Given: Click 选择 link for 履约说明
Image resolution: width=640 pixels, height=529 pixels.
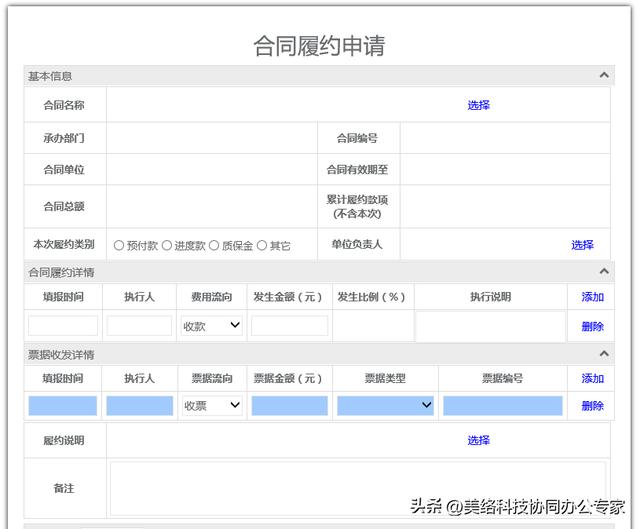Looking at the screenshot, I should 478,440.
